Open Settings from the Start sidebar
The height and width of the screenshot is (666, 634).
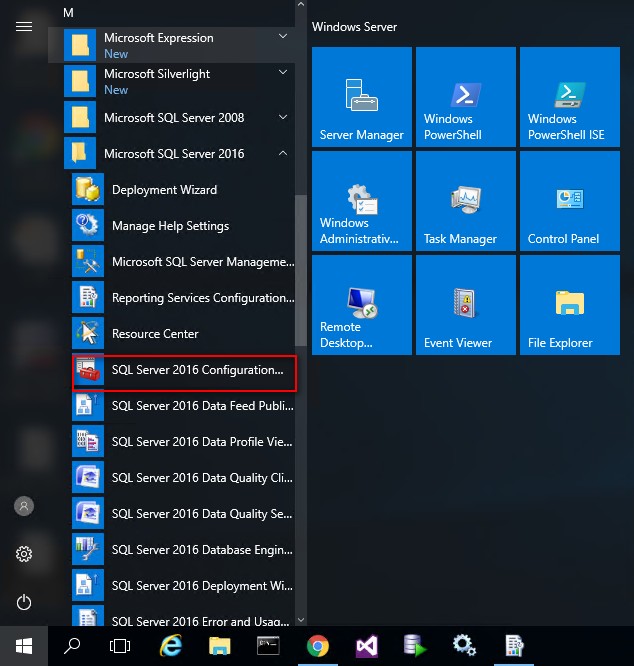click(24, 554)
